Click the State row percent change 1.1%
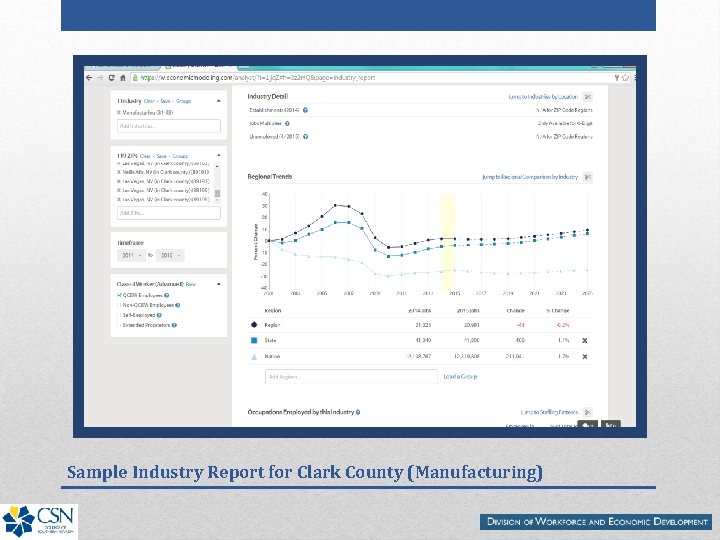This screenshot has width=720, height=540. tap(563, 341)
